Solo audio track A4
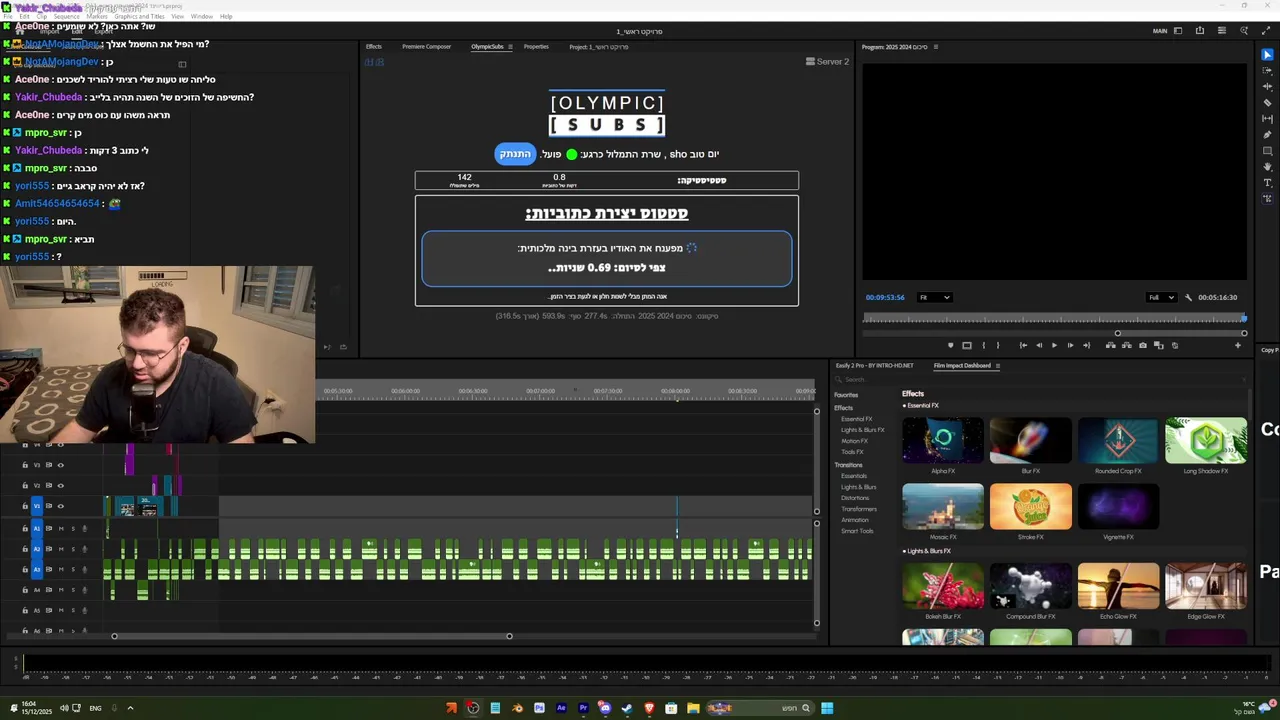The image size is (1280, 720). [x=73, y=590]
